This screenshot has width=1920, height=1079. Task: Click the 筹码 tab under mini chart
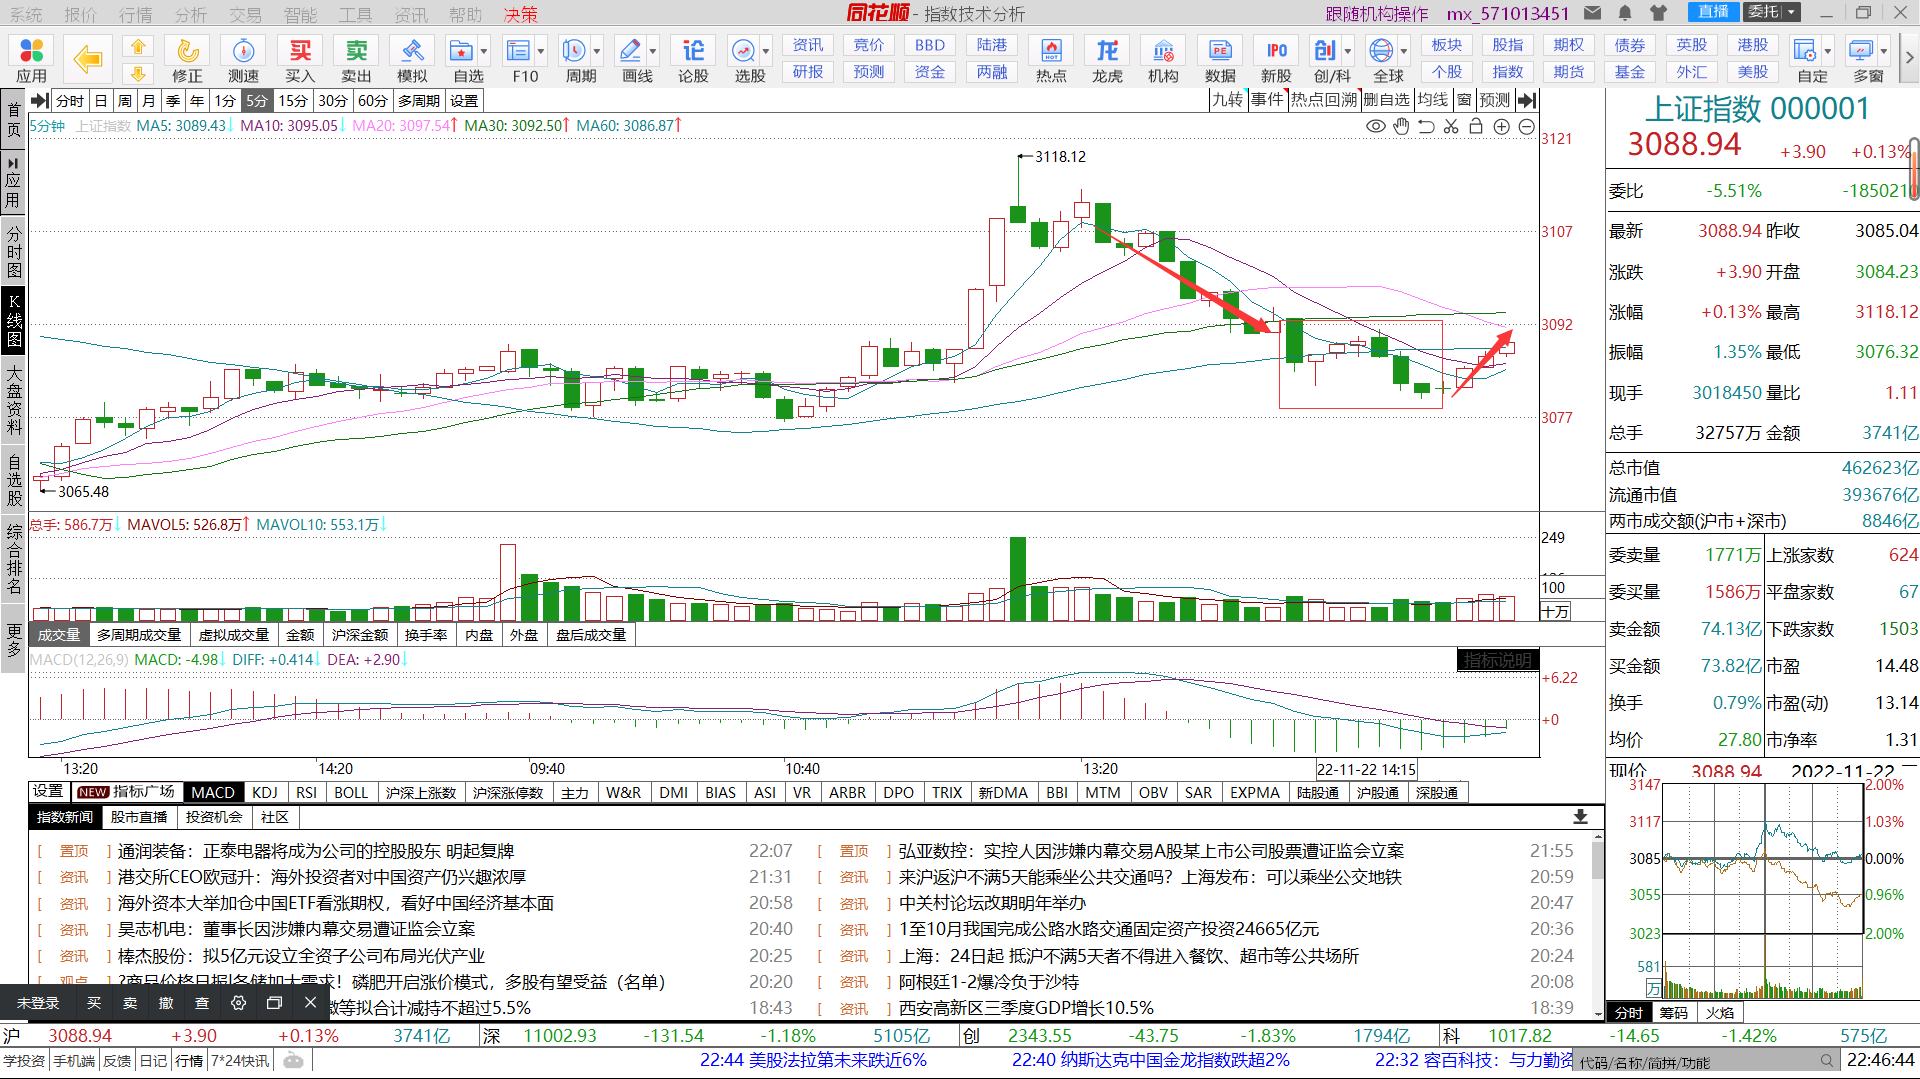point(1673,1012)
